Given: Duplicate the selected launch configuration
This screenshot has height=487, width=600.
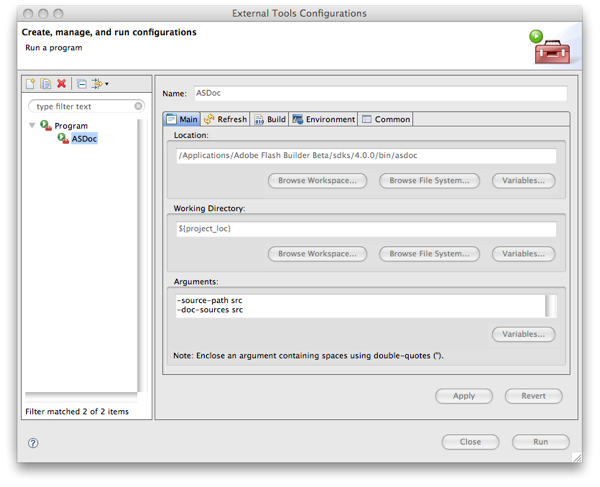Looking at the screenshot, I should pyautogui.click(x=46, y=84).
